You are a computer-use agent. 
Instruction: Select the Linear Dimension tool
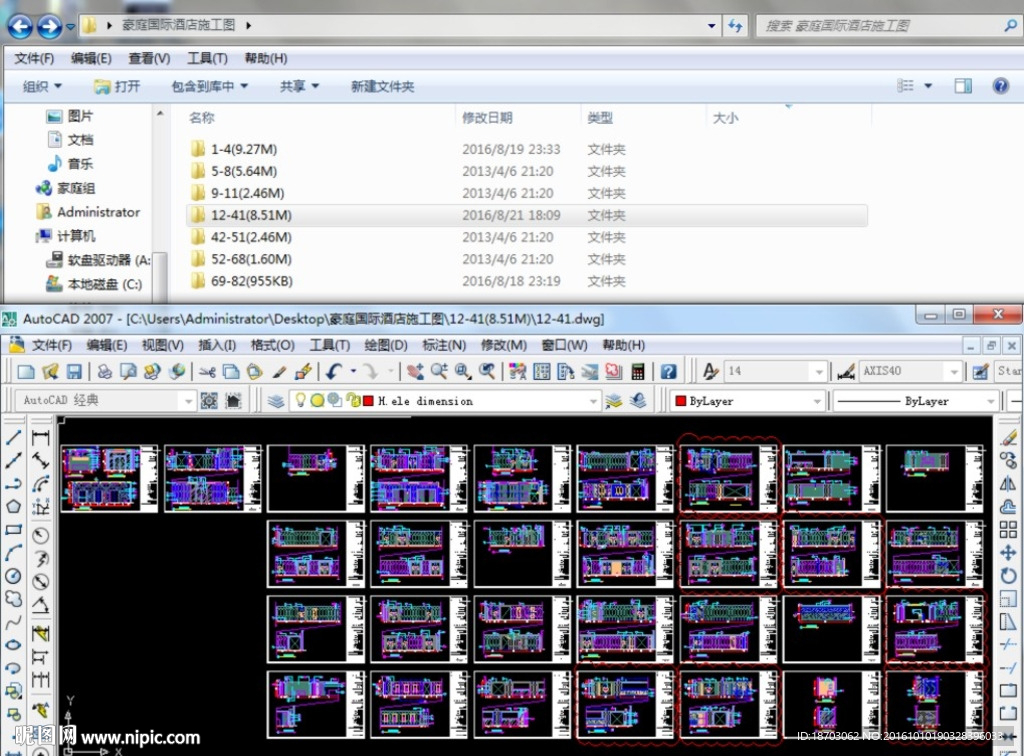point(40,437)
